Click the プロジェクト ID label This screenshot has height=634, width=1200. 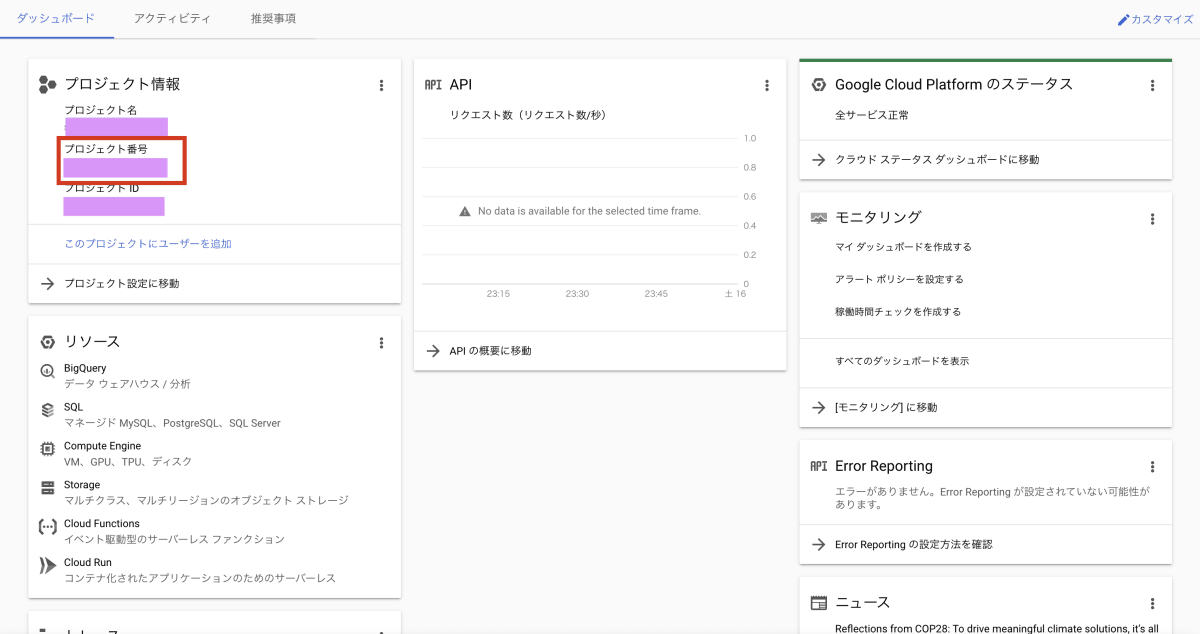point(102,188)
